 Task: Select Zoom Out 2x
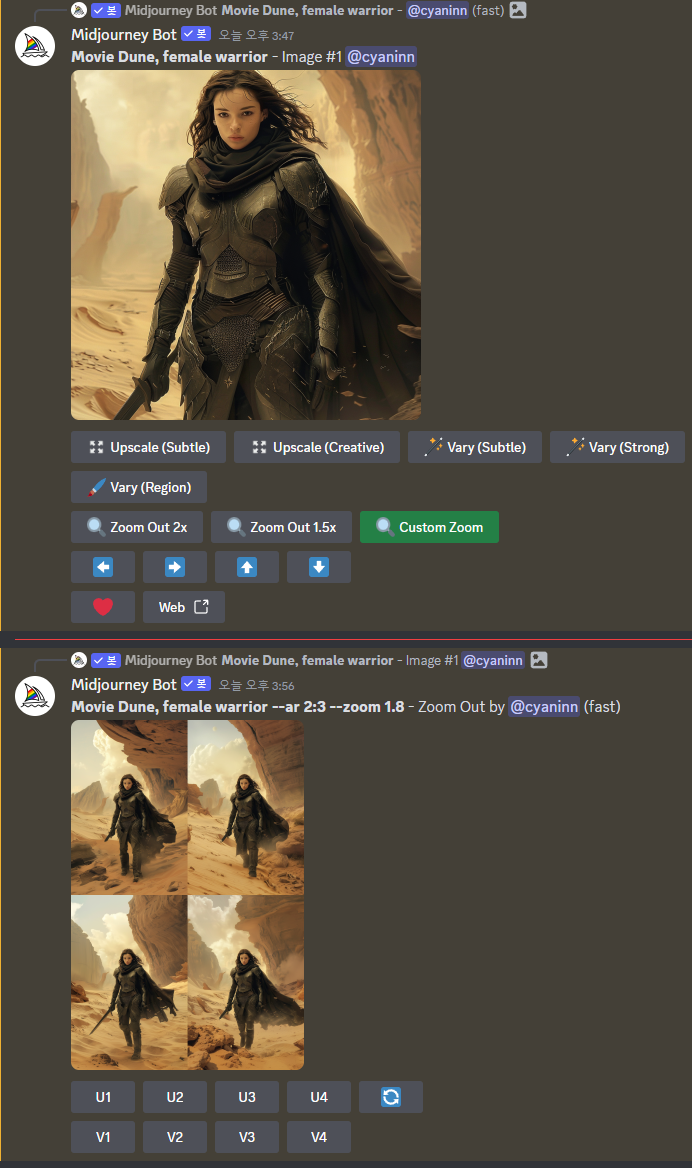[137, 527]
